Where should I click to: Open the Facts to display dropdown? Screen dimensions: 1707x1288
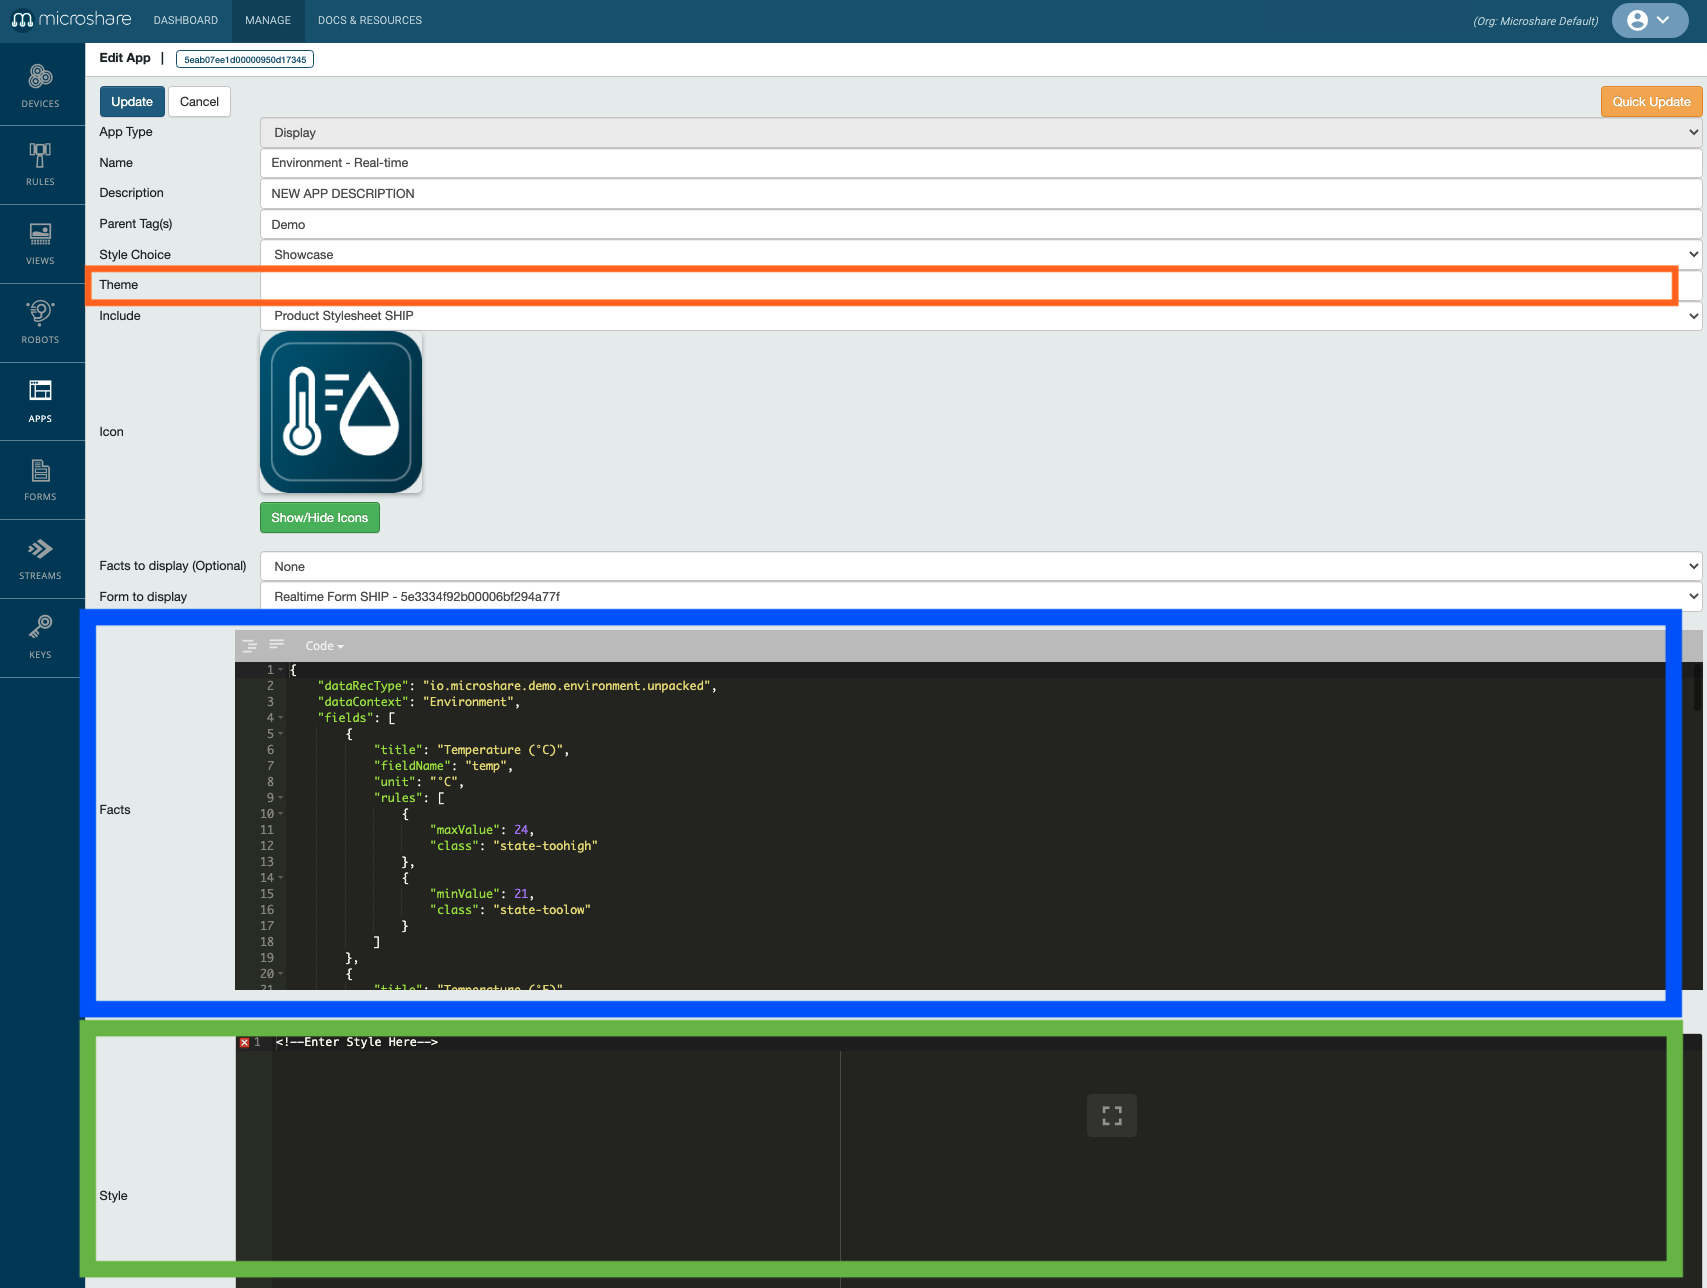tap(981, 566)
